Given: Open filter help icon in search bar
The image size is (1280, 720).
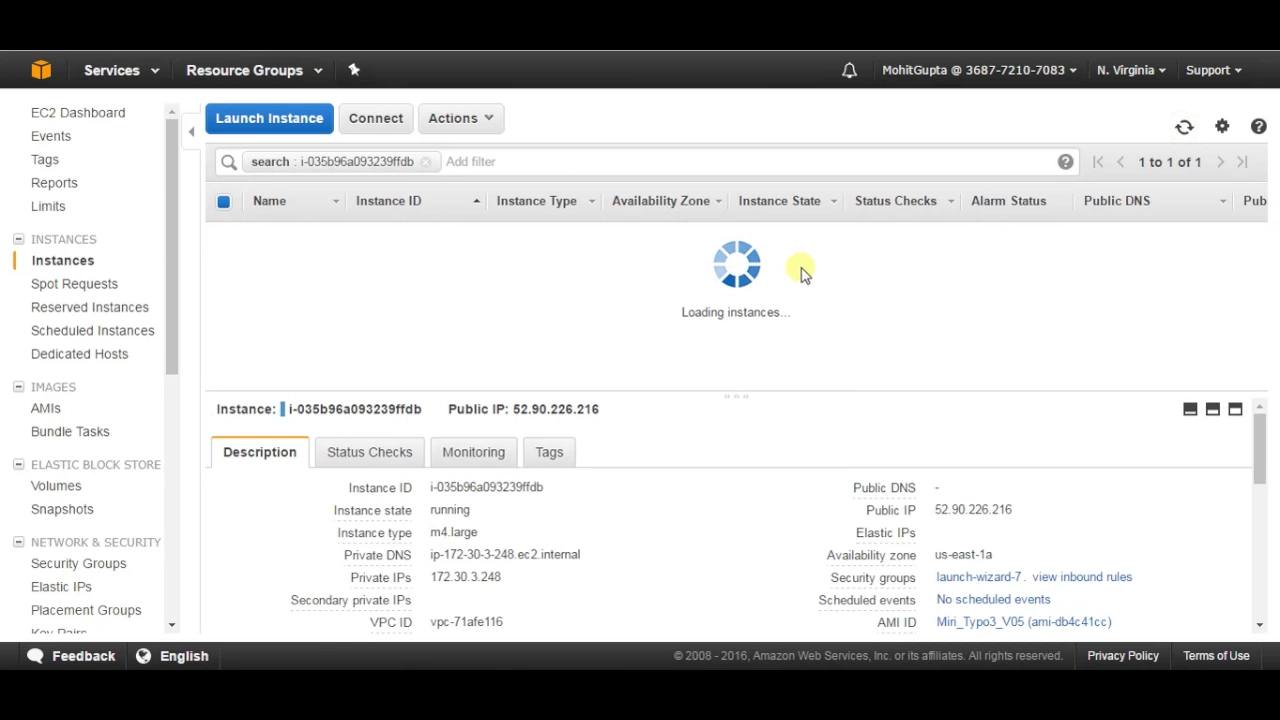Looking at the screenshot, I should pos(1066,162).
